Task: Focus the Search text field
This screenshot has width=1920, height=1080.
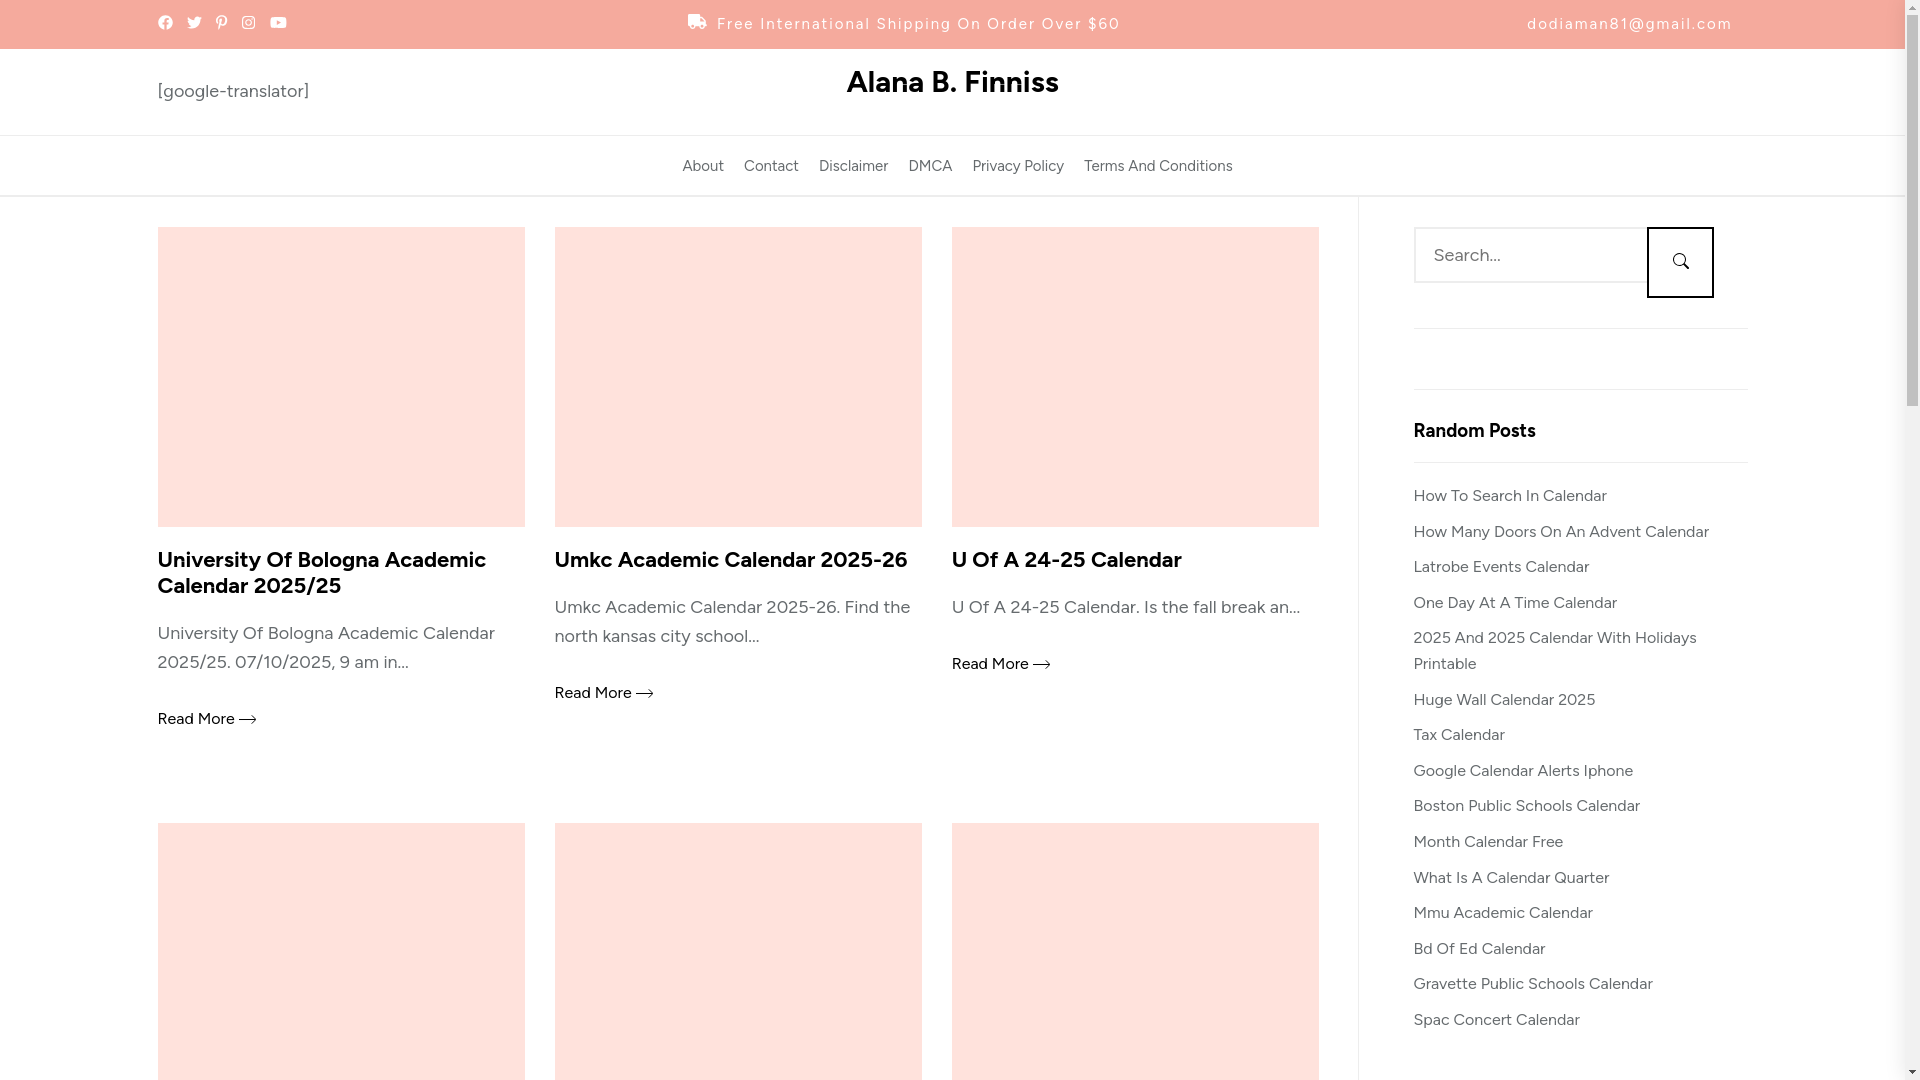Action: coord(1529,255)
